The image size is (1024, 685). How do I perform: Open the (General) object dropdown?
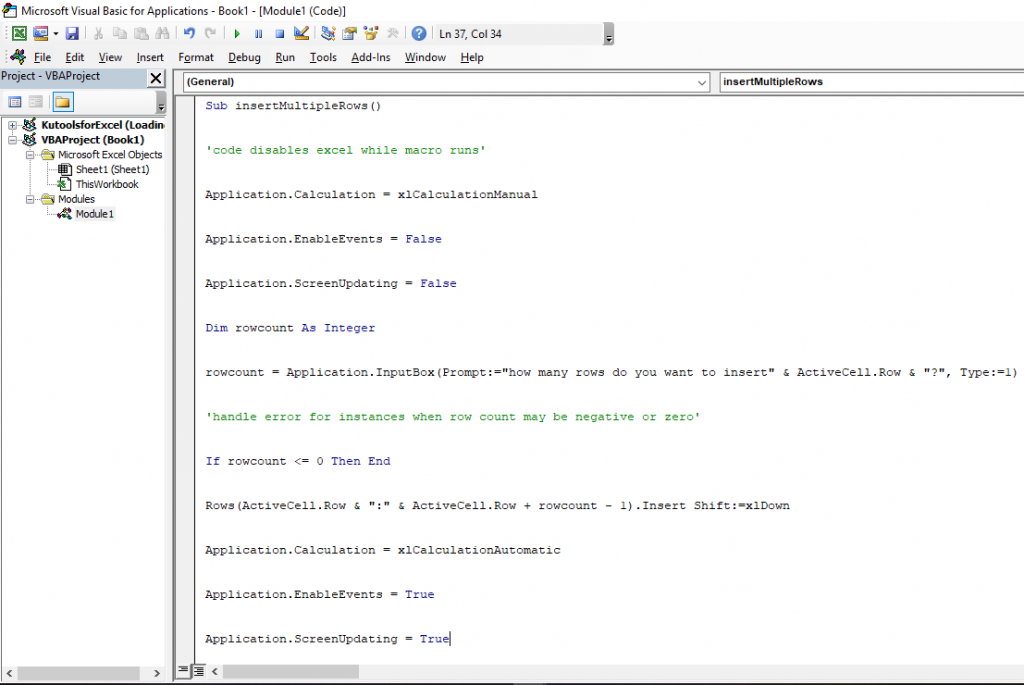click(x=700, y=81)
